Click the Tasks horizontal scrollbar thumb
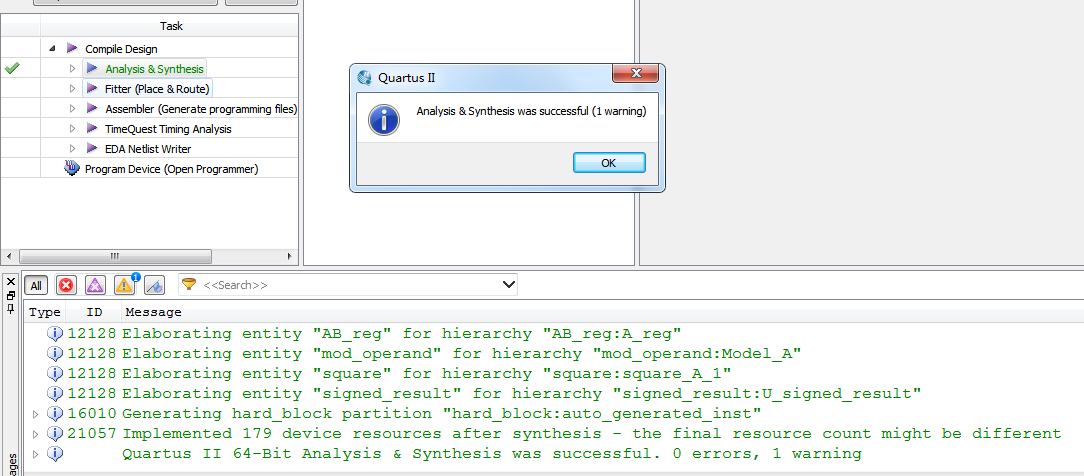The image size is (1084, 476). pyautogui.click(x=115, y=256)
